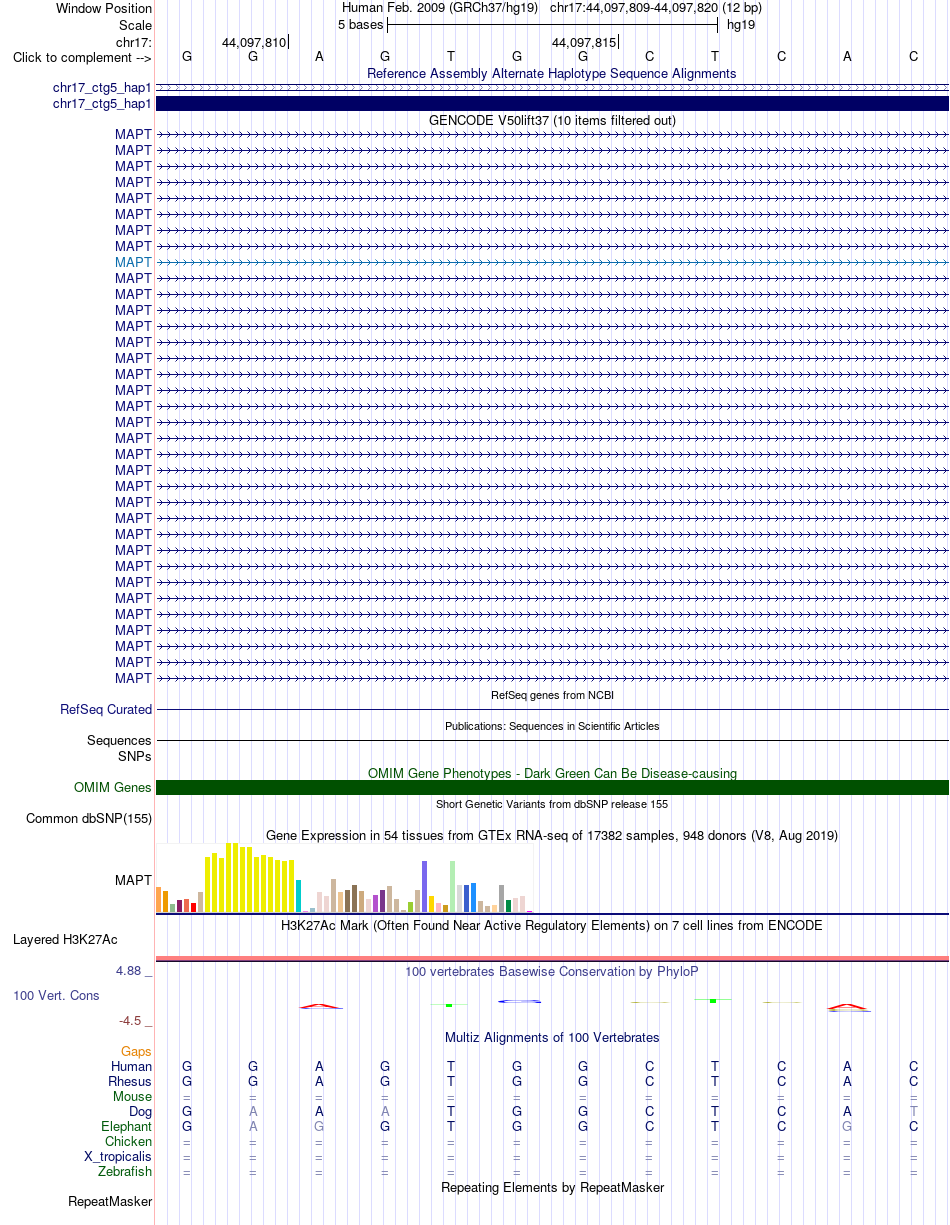This screenshot has width=950, height=1225.
Task: Click the 4.88 upper conservation scale value
Action: 134,971
